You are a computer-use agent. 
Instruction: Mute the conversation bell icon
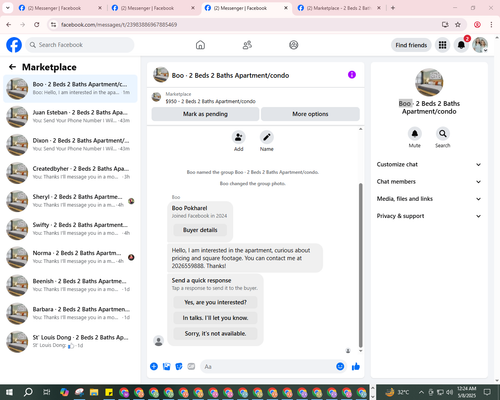tap(415, 134)
